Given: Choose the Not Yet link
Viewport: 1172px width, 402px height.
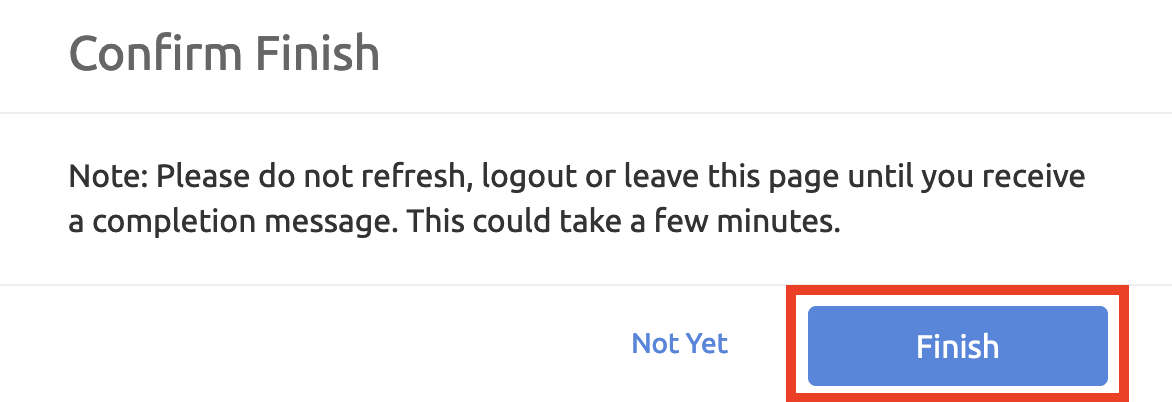Looking at the screenshot, I should coord(680,344).
